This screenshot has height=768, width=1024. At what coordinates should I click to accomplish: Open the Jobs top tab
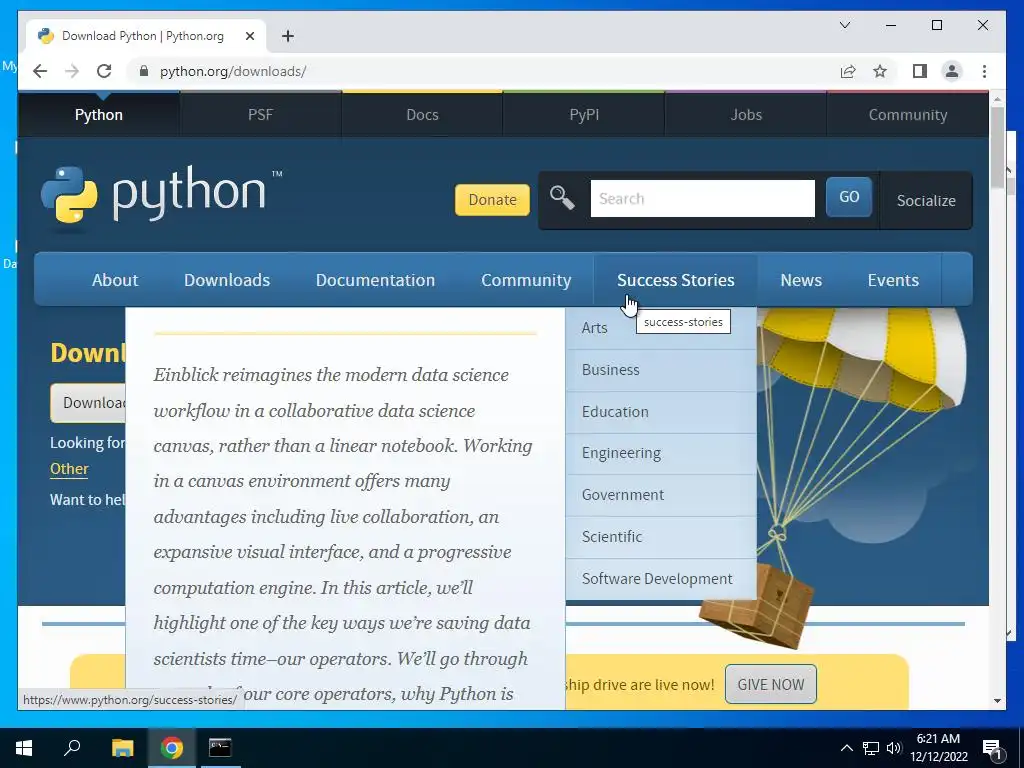tap(746, 115)
